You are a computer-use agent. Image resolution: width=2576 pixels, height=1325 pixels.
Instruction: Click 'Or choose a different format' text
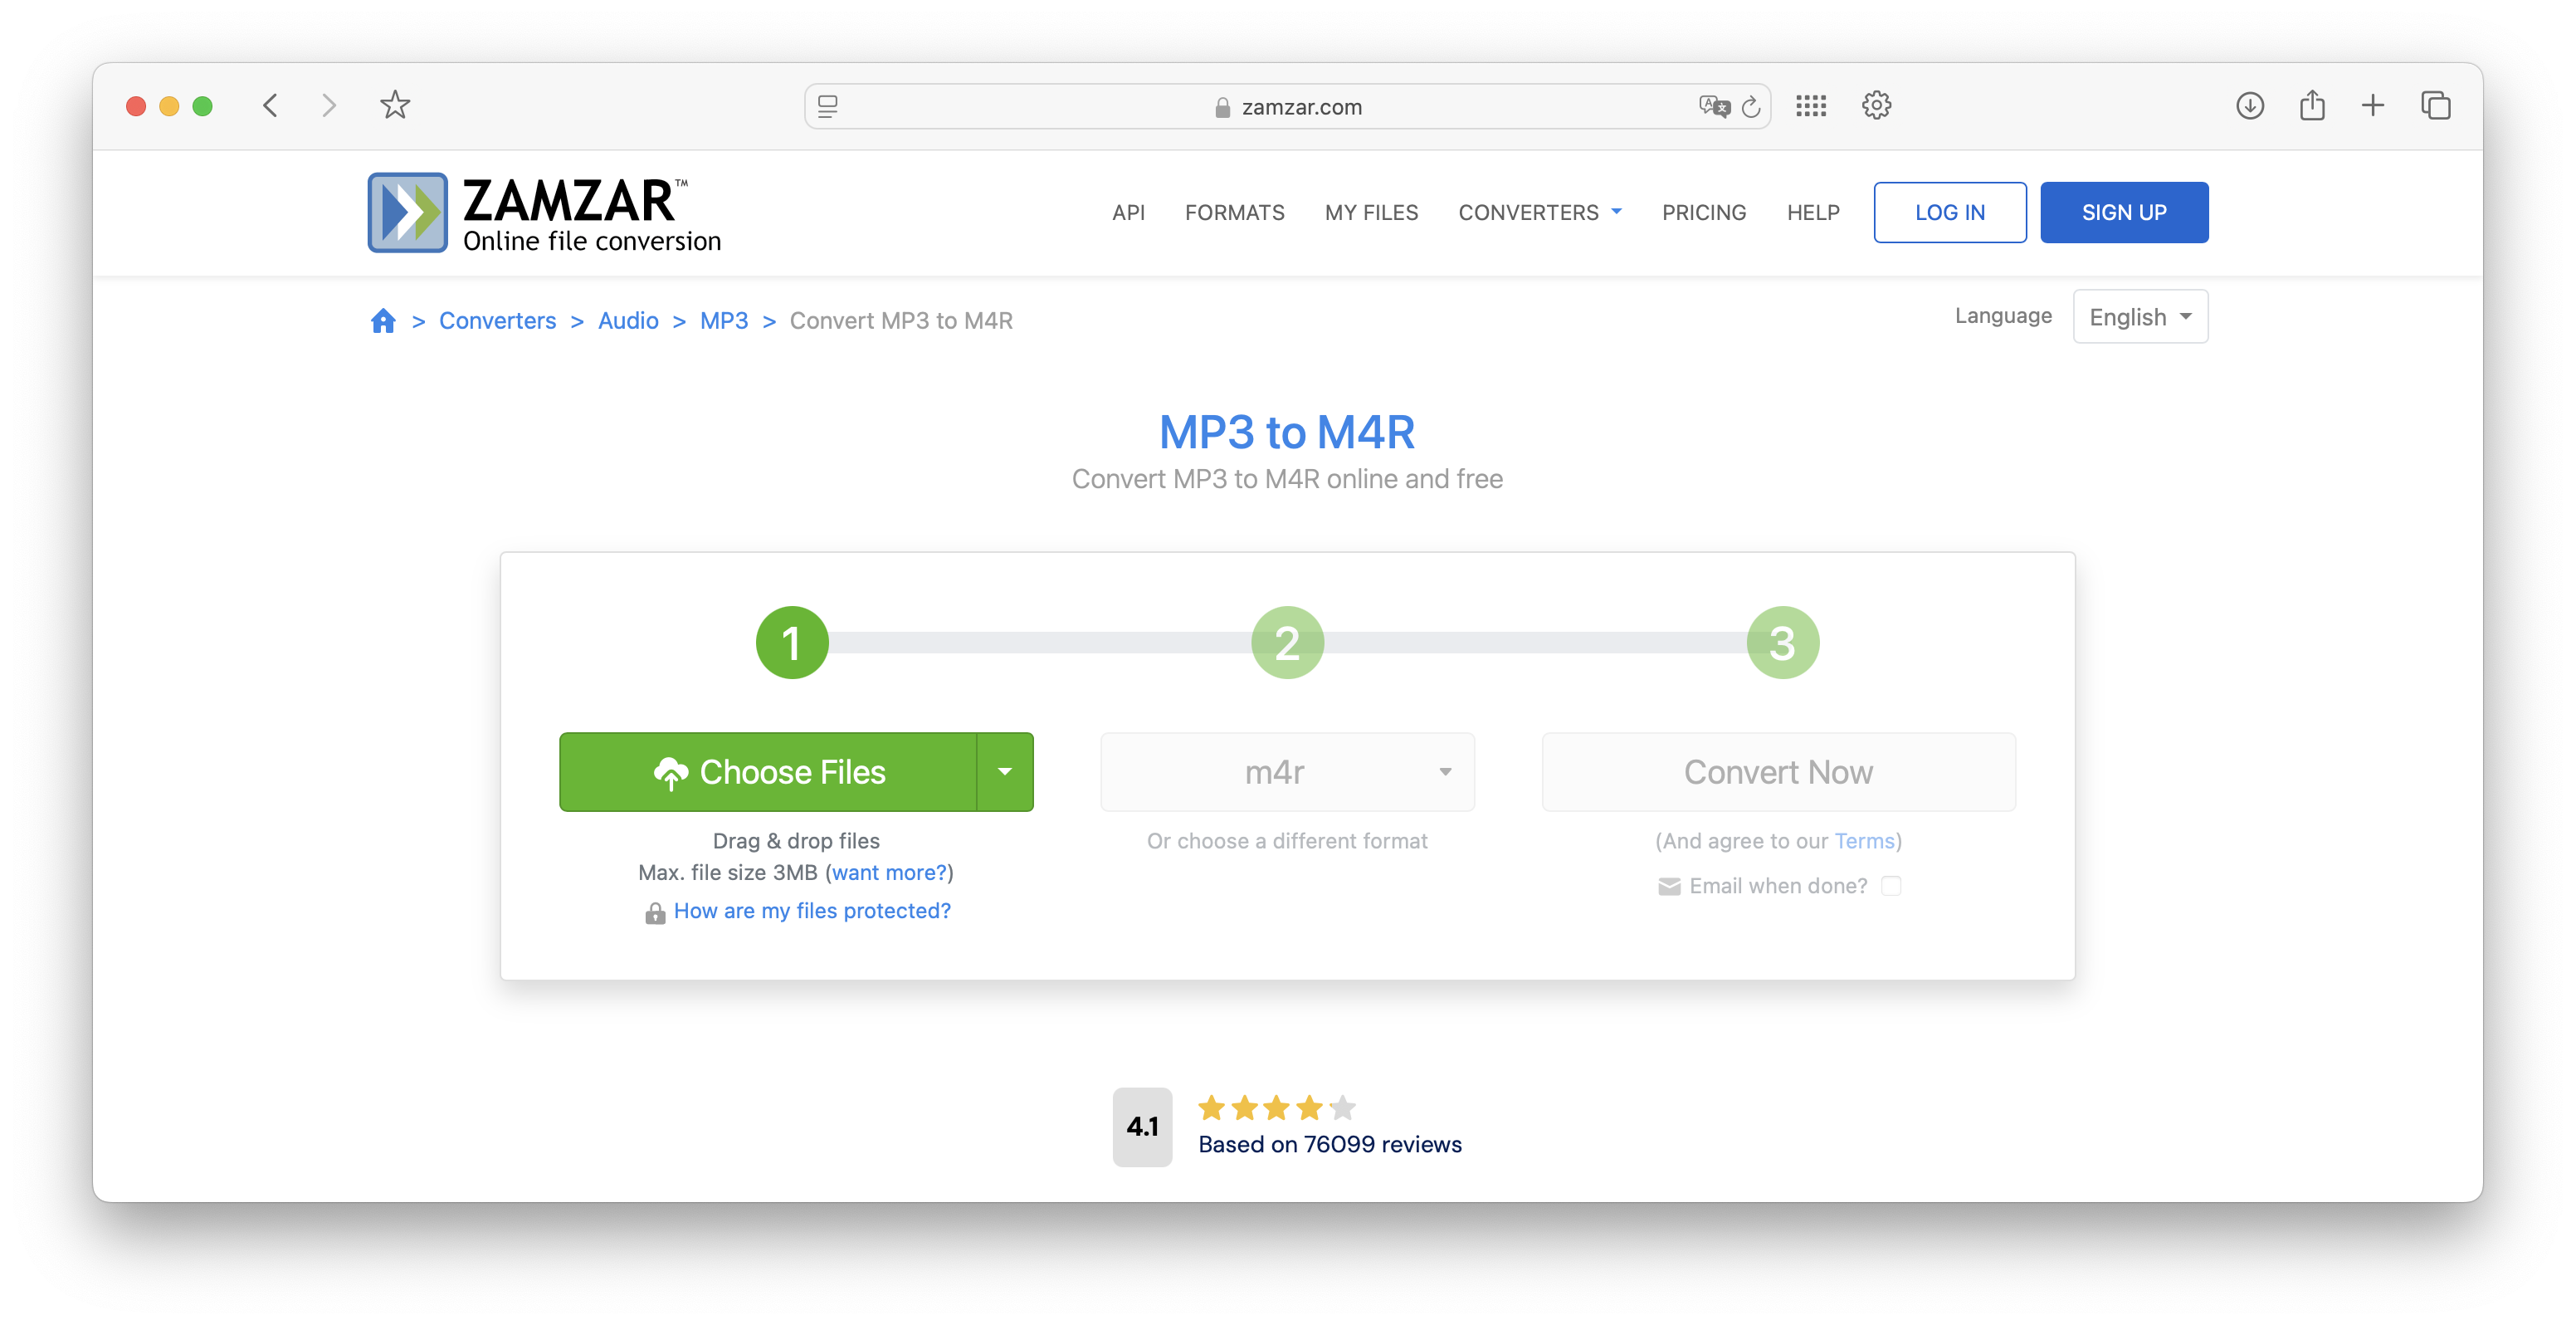(x=1287, y=841)
